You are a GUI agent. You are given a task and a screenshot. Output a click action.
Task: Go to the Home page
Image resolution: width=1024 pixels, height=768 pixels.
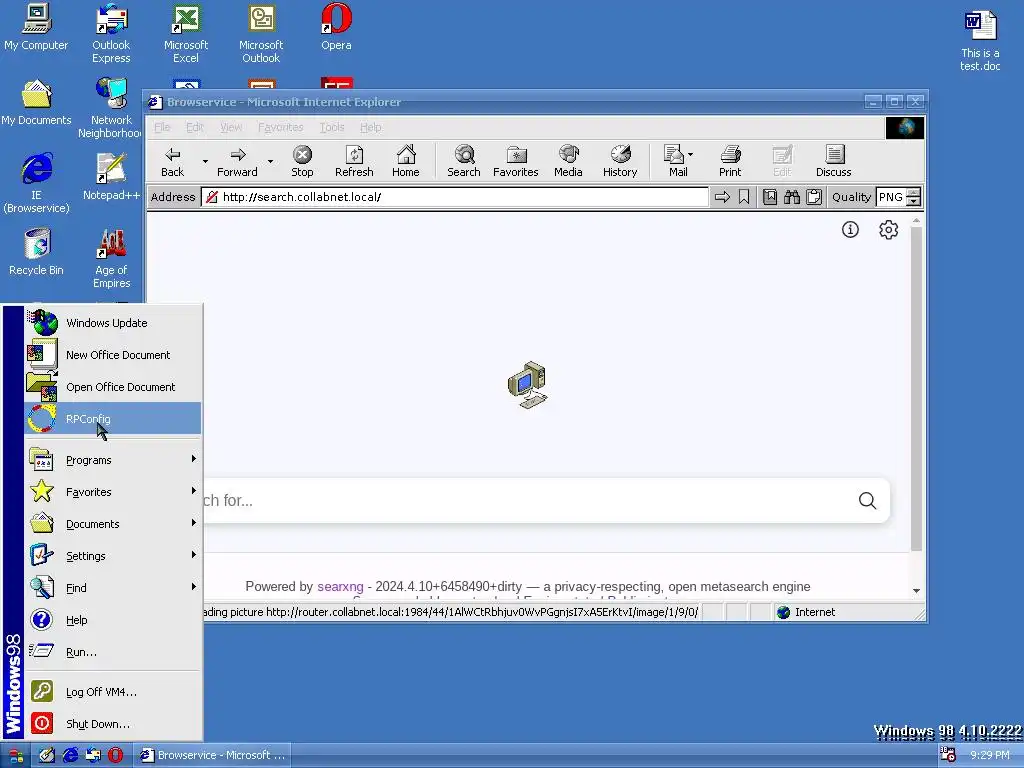click(x=406, y=161)
